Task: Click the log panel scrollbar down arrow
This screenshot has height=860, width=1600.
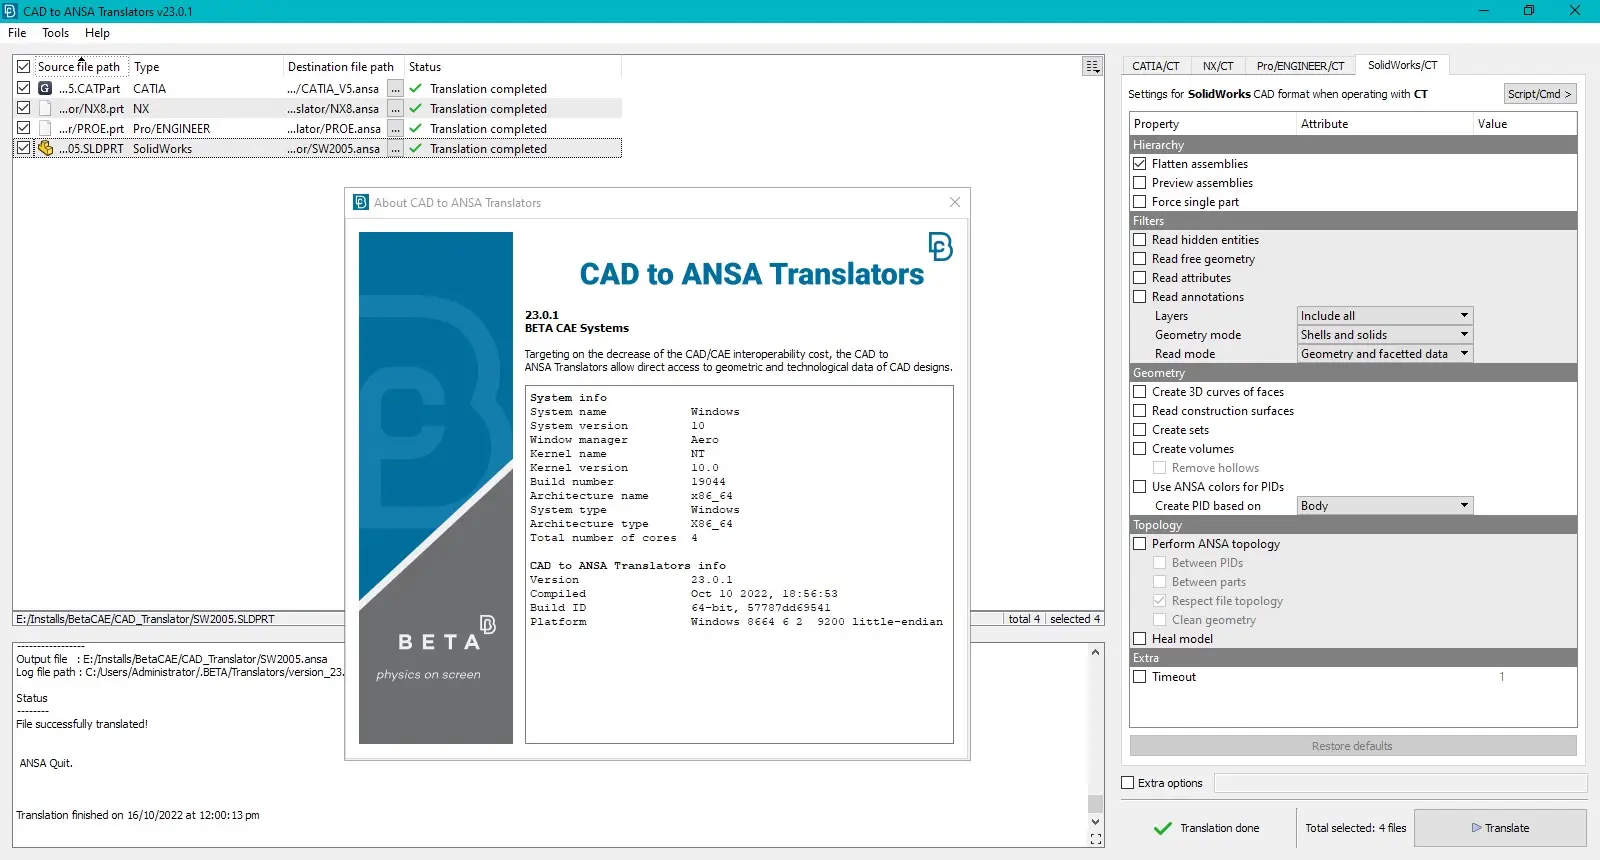Action: click(x=1096, y=821)
